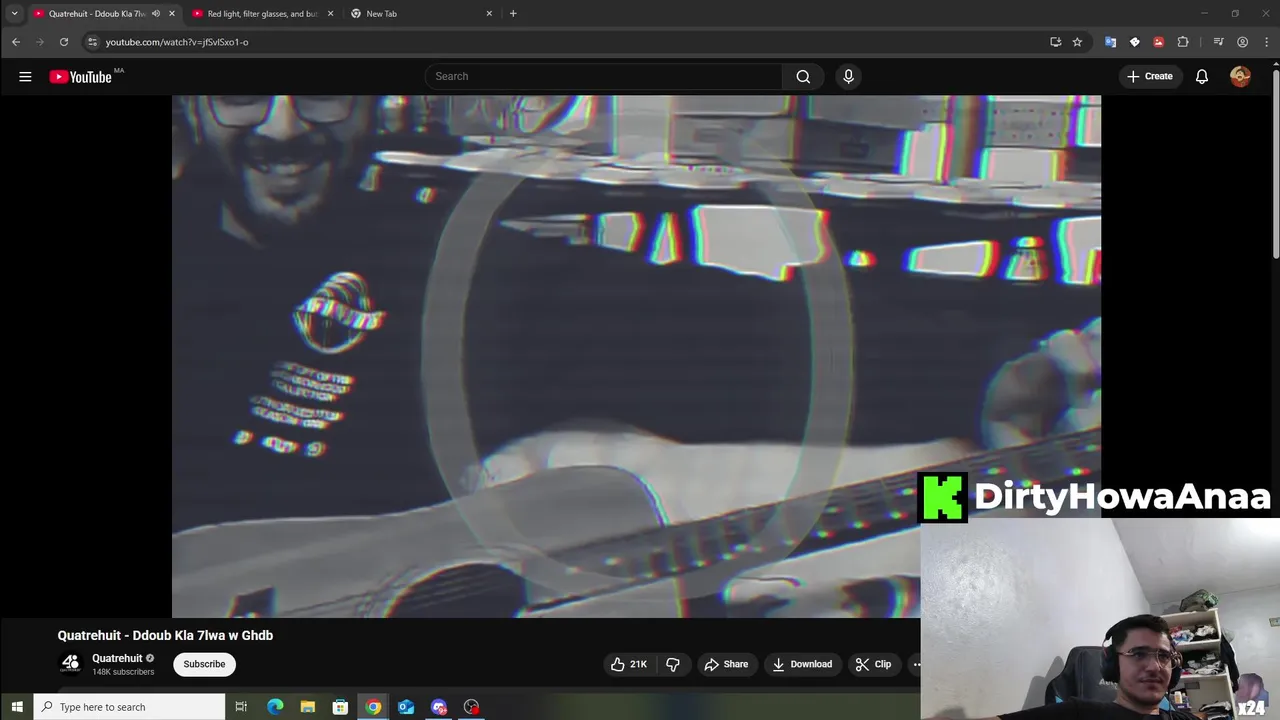Mute the playing tab via speaker icon
Screen dimensions: 1280x720
(x=155, y=13)
